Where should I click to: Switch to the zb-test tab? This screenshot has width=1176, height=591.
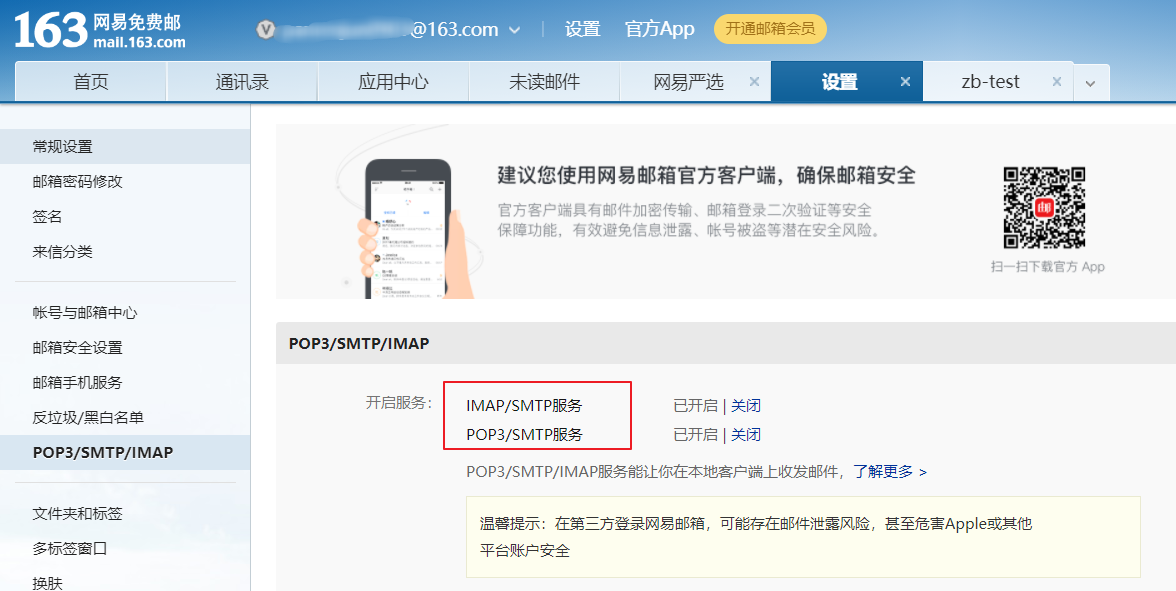pos(990,82)
